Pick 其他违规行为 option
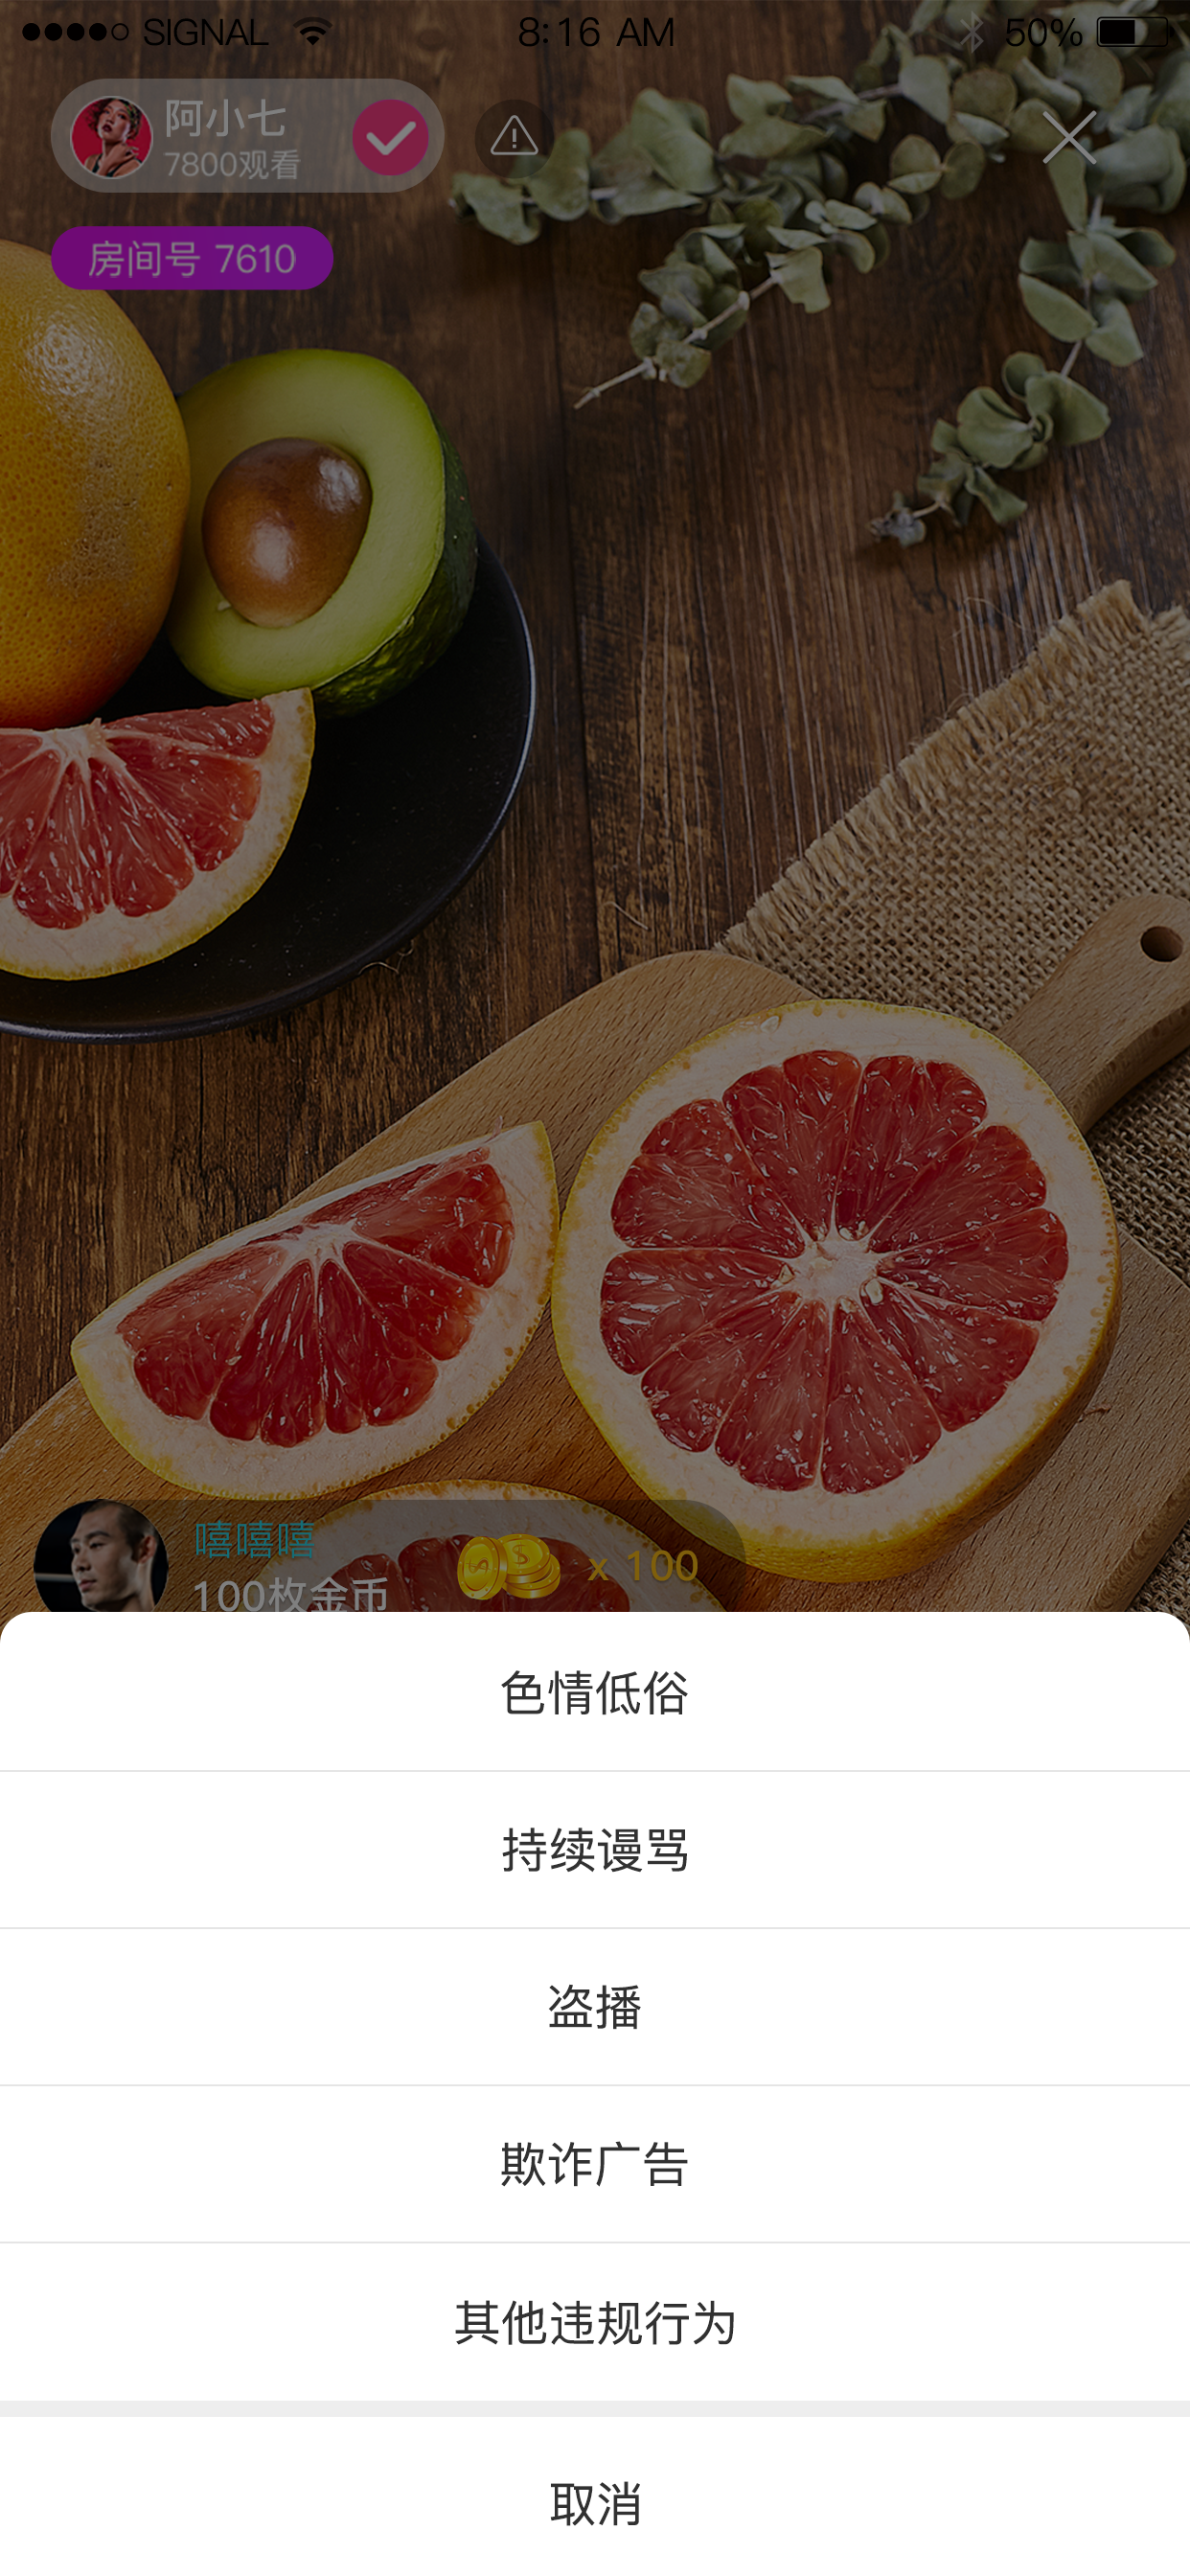 coord(595,2321)
